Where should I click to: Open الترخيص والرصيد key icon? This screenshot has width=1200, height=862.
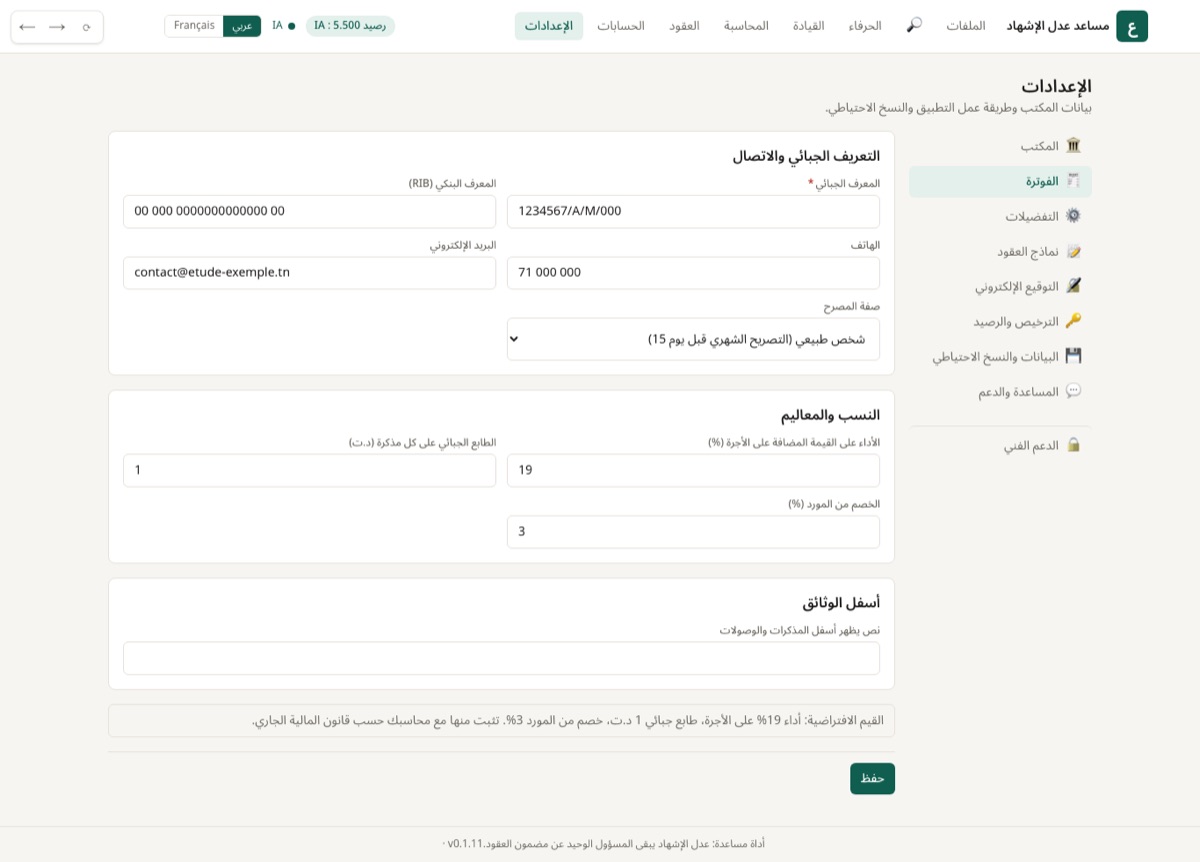click(x=1073, y=321)
